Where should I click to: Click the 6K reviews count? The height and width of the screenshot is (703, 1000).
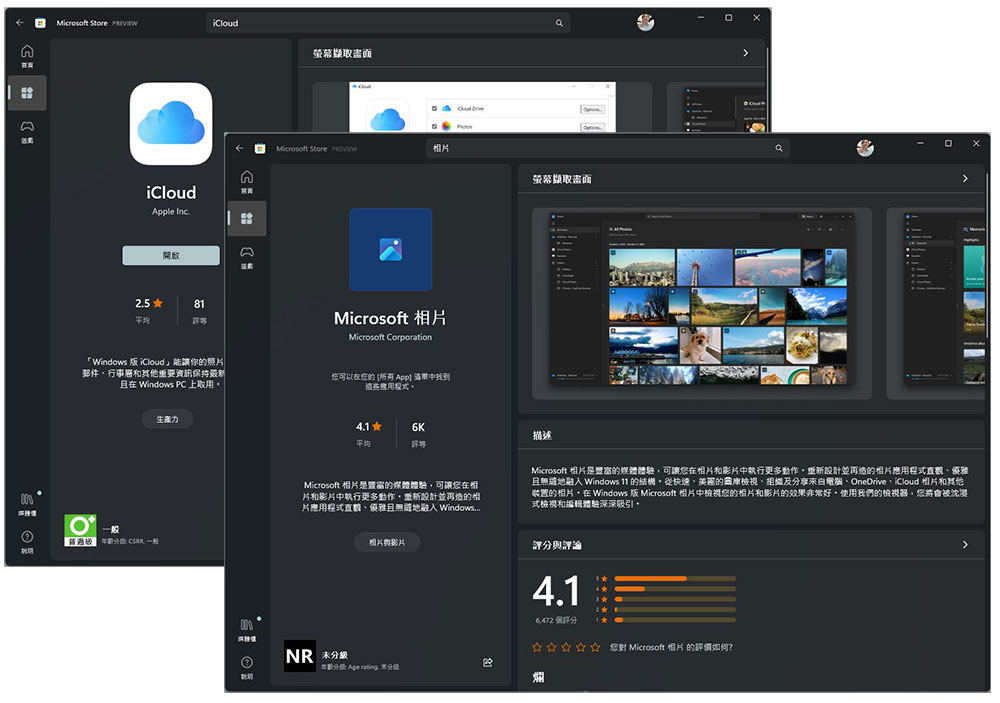(418, 427)
